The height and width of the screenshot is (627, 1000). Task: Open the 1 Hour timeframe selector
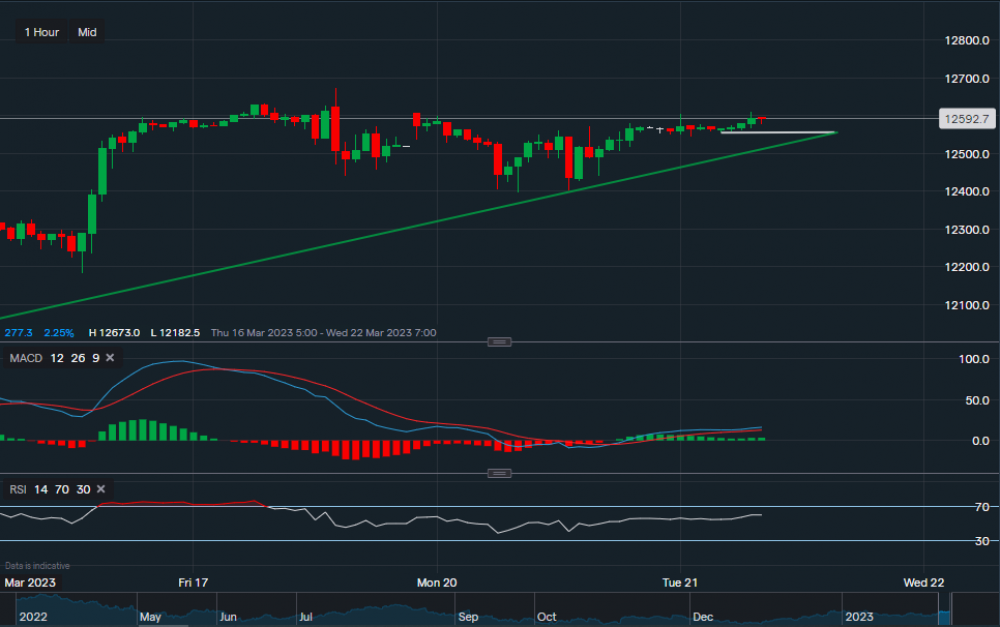(41, 31)
